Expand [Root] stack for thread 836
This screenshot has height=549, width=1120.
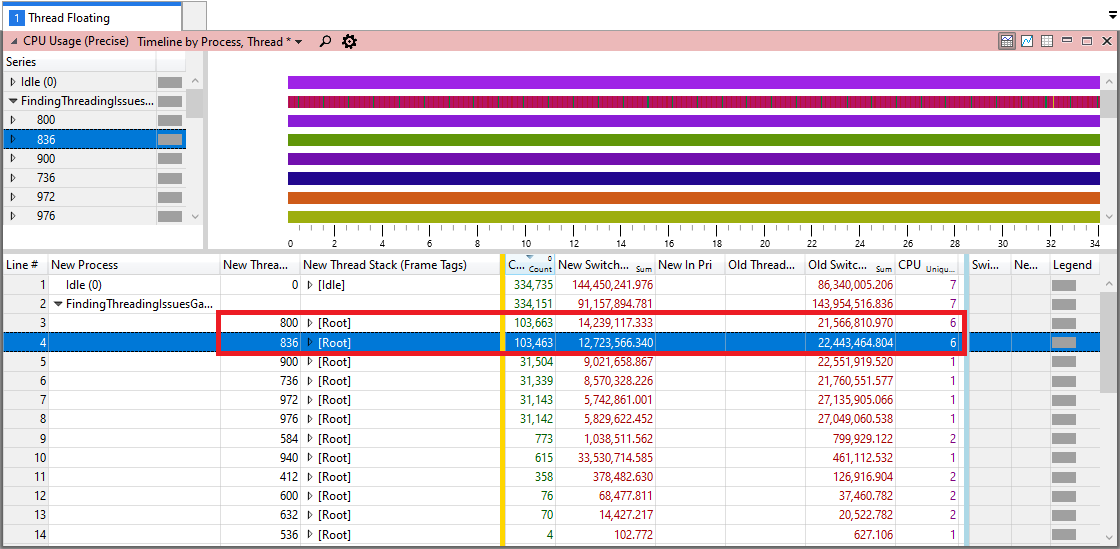tap(310, 343)
